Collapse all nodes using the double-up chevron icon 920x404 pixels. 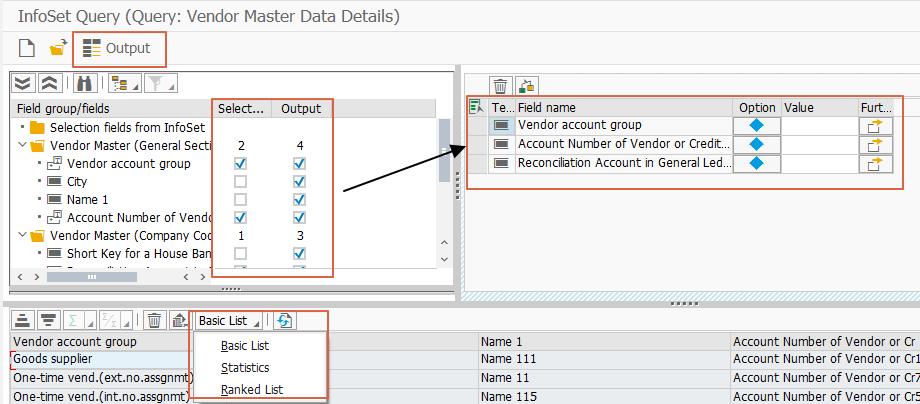(50, 84)
